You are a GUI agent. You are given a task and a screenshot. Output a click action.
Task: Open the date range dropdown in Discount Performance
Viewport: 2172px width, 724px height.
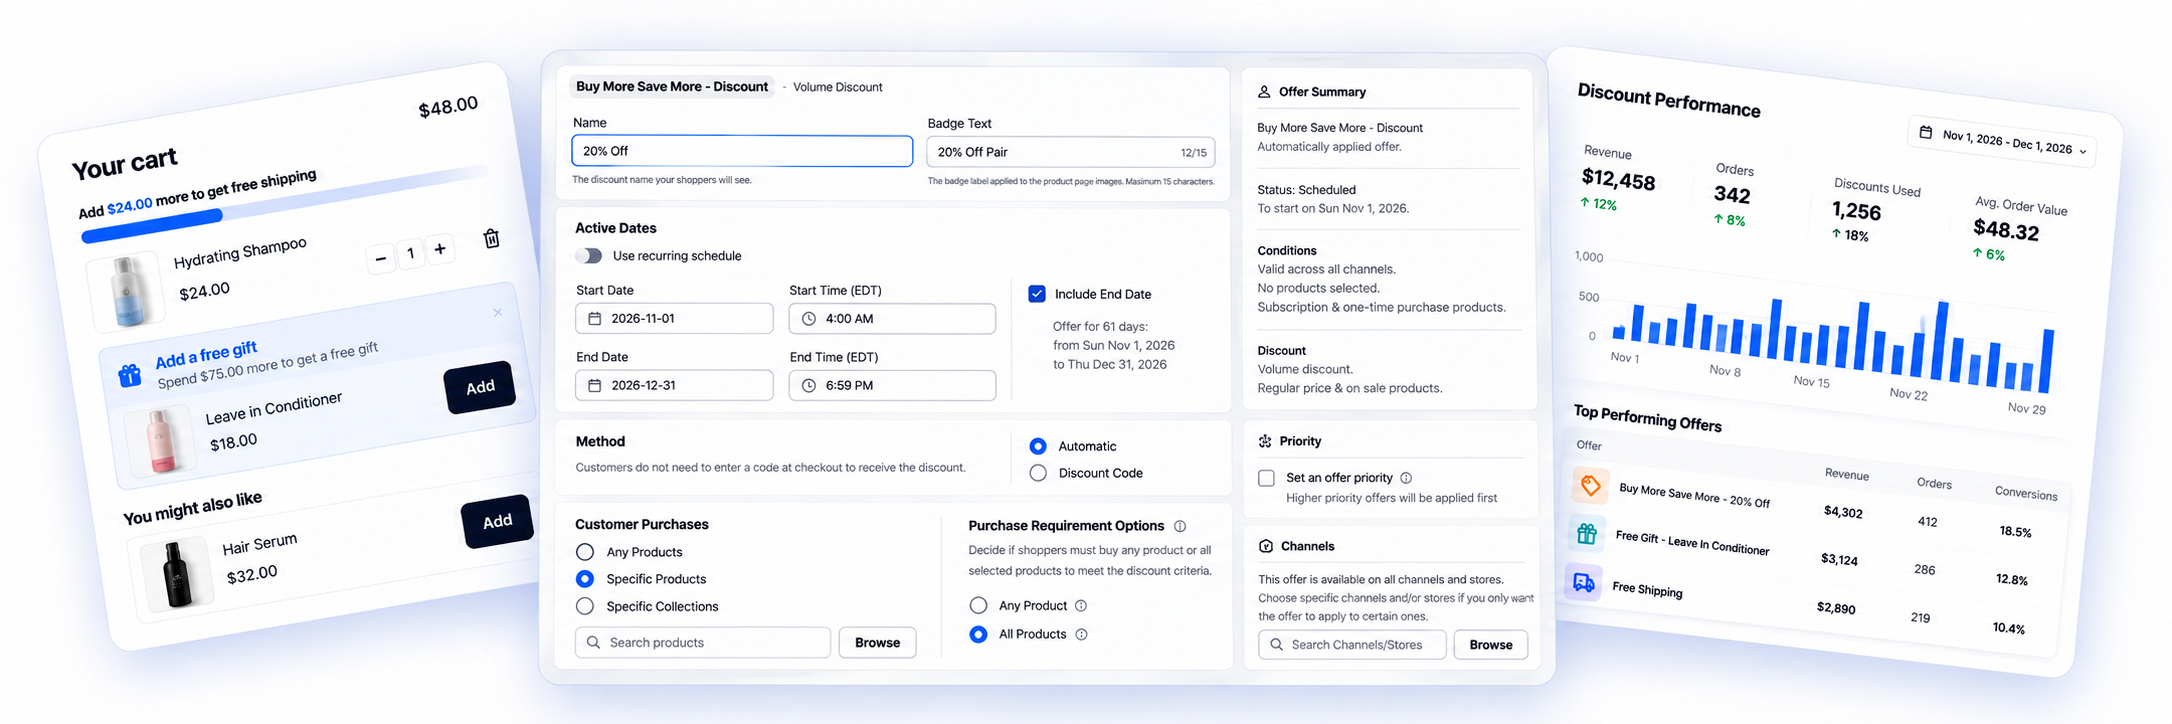tap(2003, 143)
